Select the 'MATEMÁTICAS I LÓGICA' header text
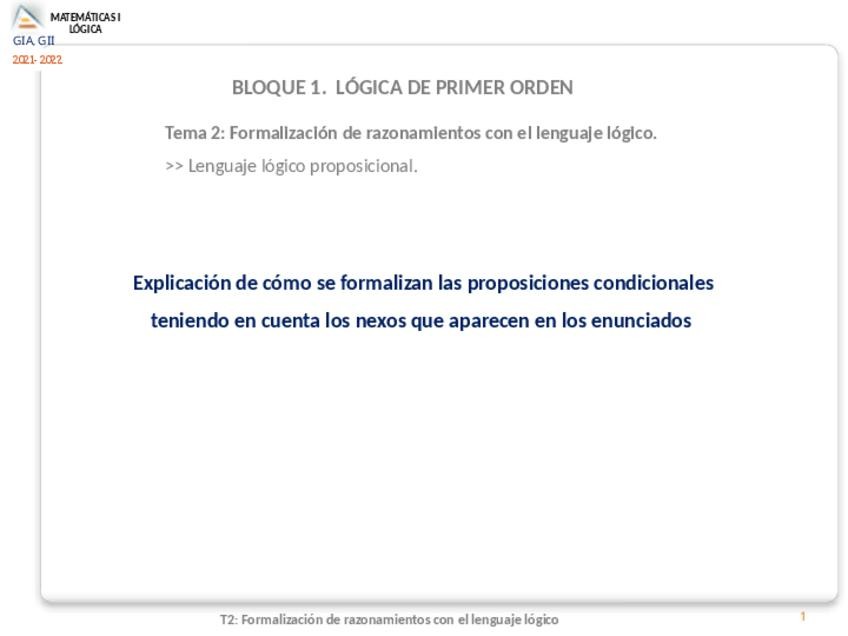Image resolution: width=848 pixels, height=636 pixels. pos(85,23)
